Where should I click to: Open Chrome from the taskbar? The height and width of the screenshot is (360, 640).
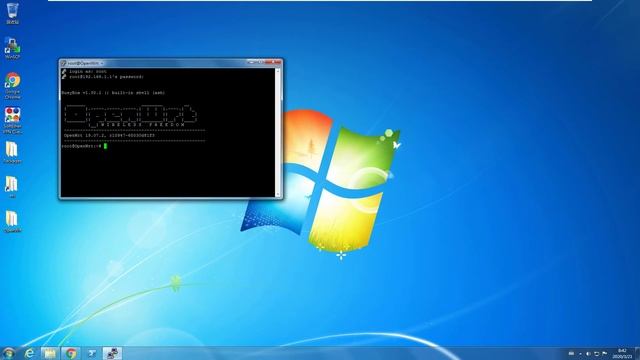tap(71, 353)
